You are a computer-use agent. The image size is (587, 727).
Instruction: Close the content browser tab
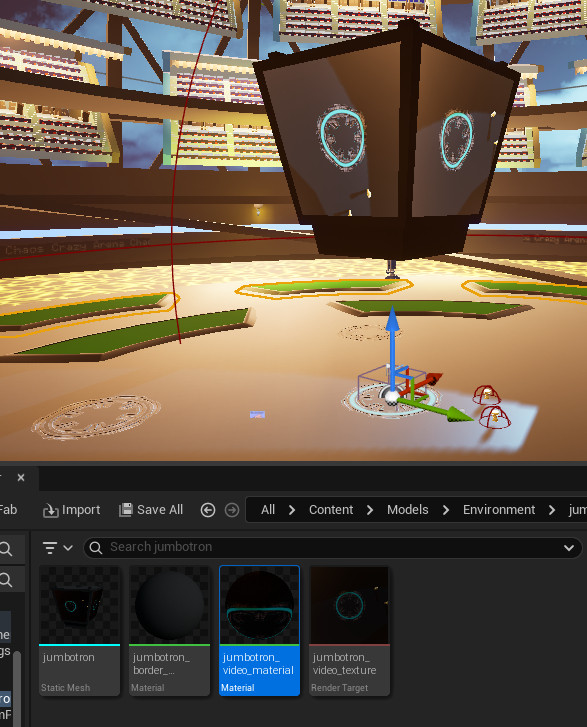tap(21, 477)
